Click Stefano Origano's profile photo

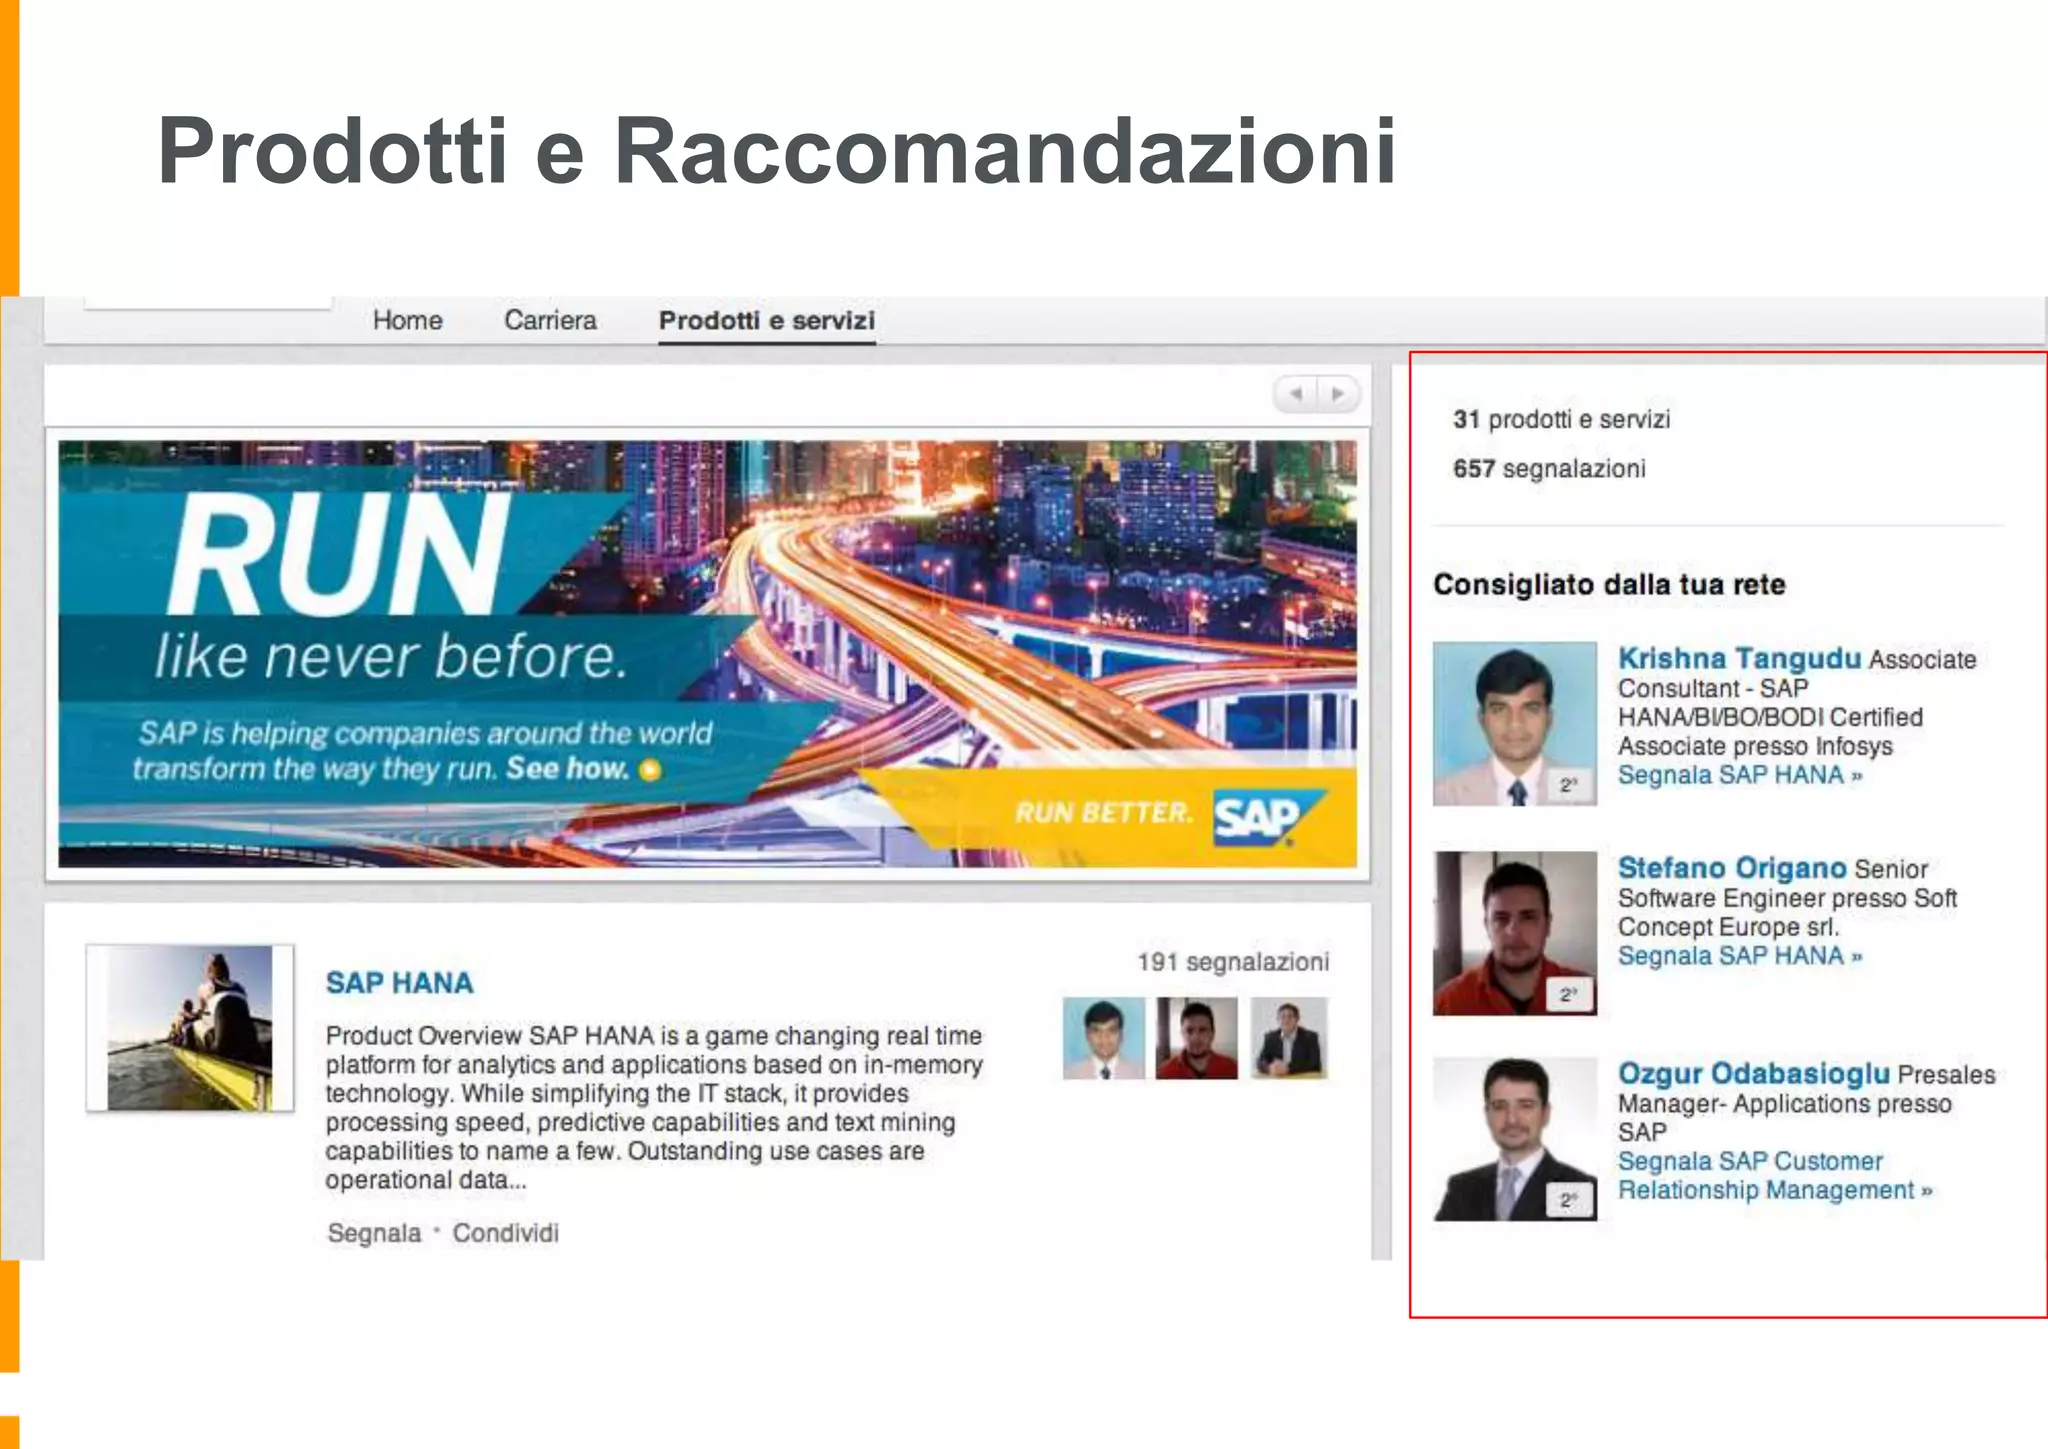(1514, 933)
